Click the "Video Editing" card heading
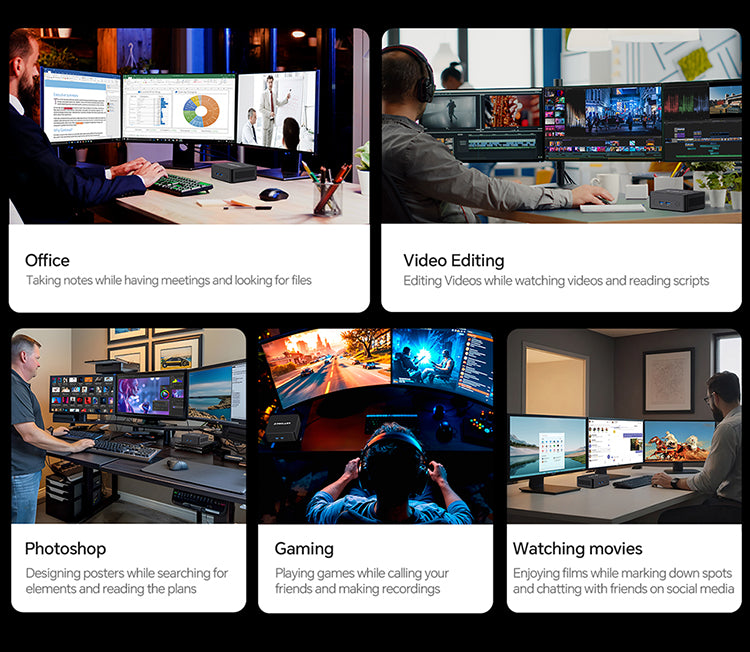 pos(452,260)
